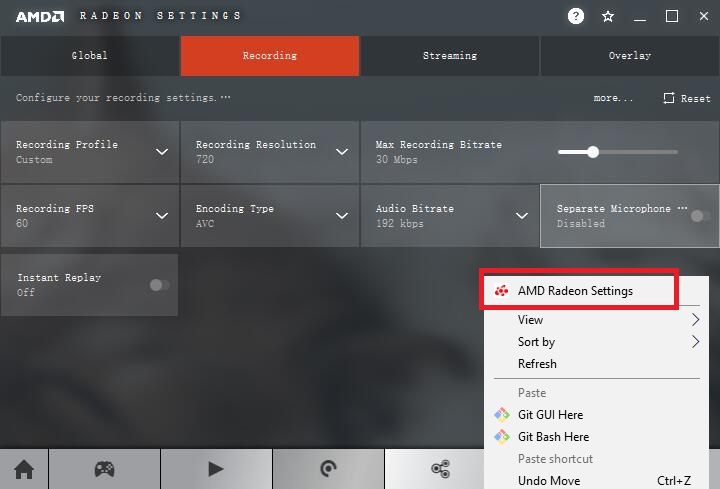Click the 'AVC' encoding value
This screenshot has height=489, width=720.
point(205,224)
